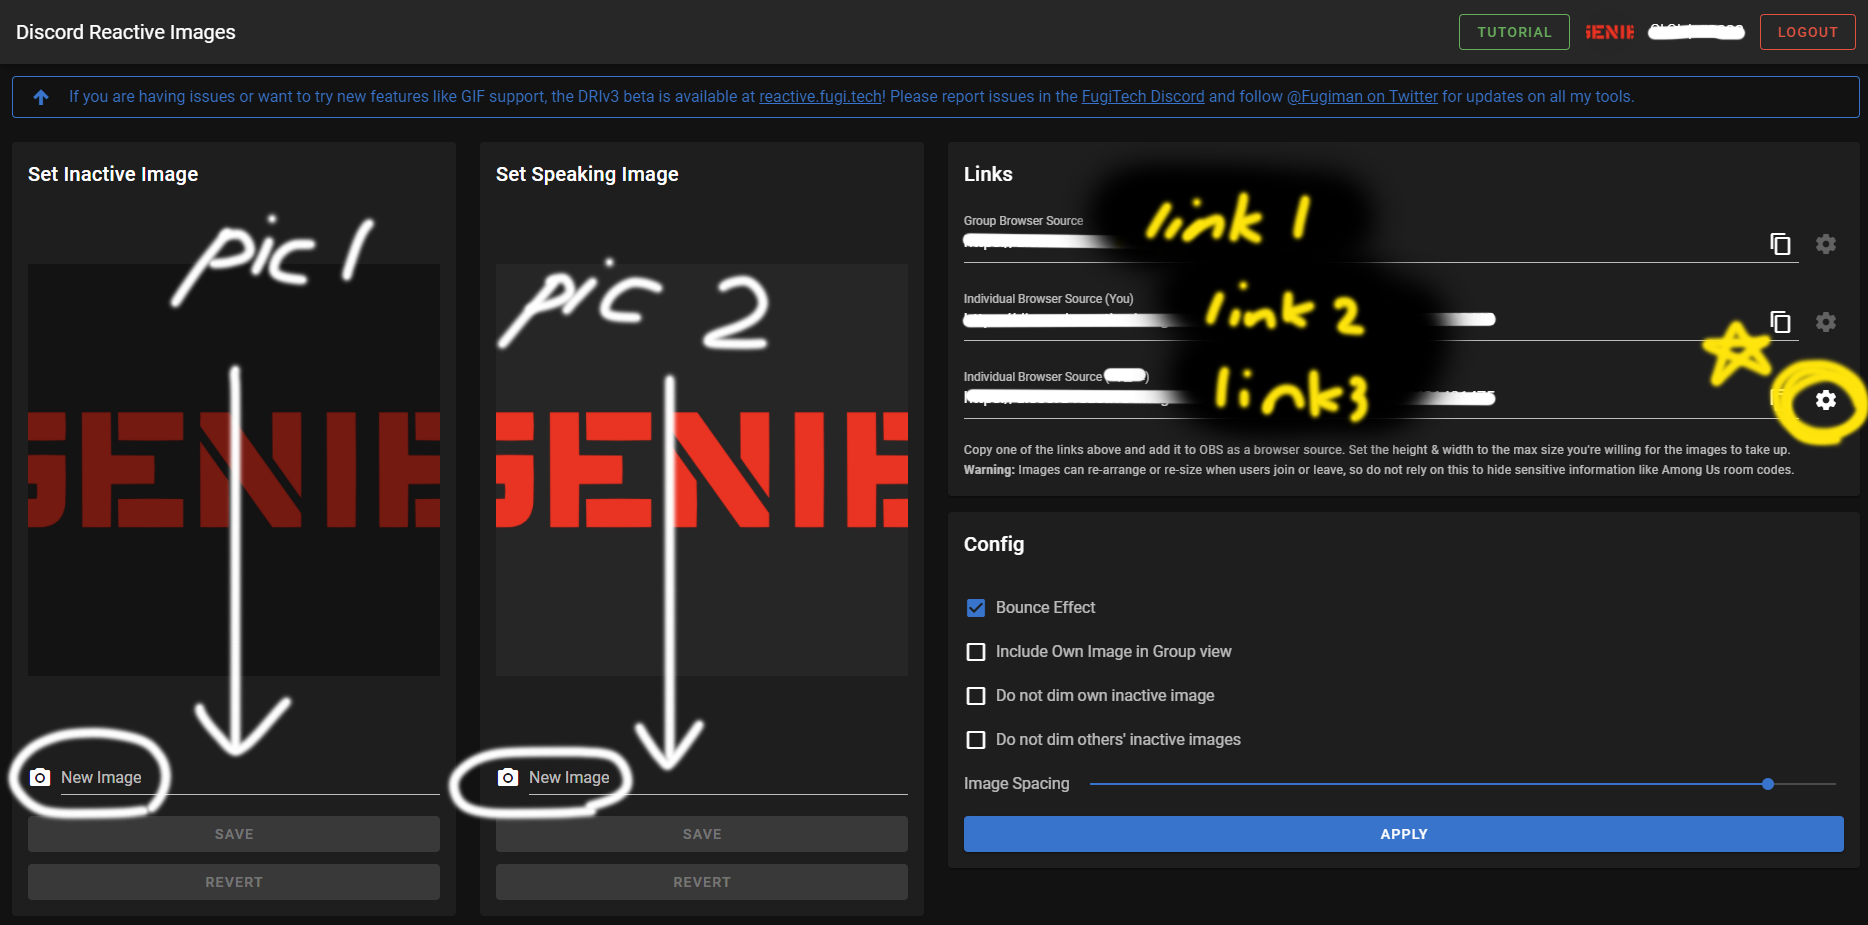
Task: Enable Include Own Image in Group view
Action: [x=976, y=652]
